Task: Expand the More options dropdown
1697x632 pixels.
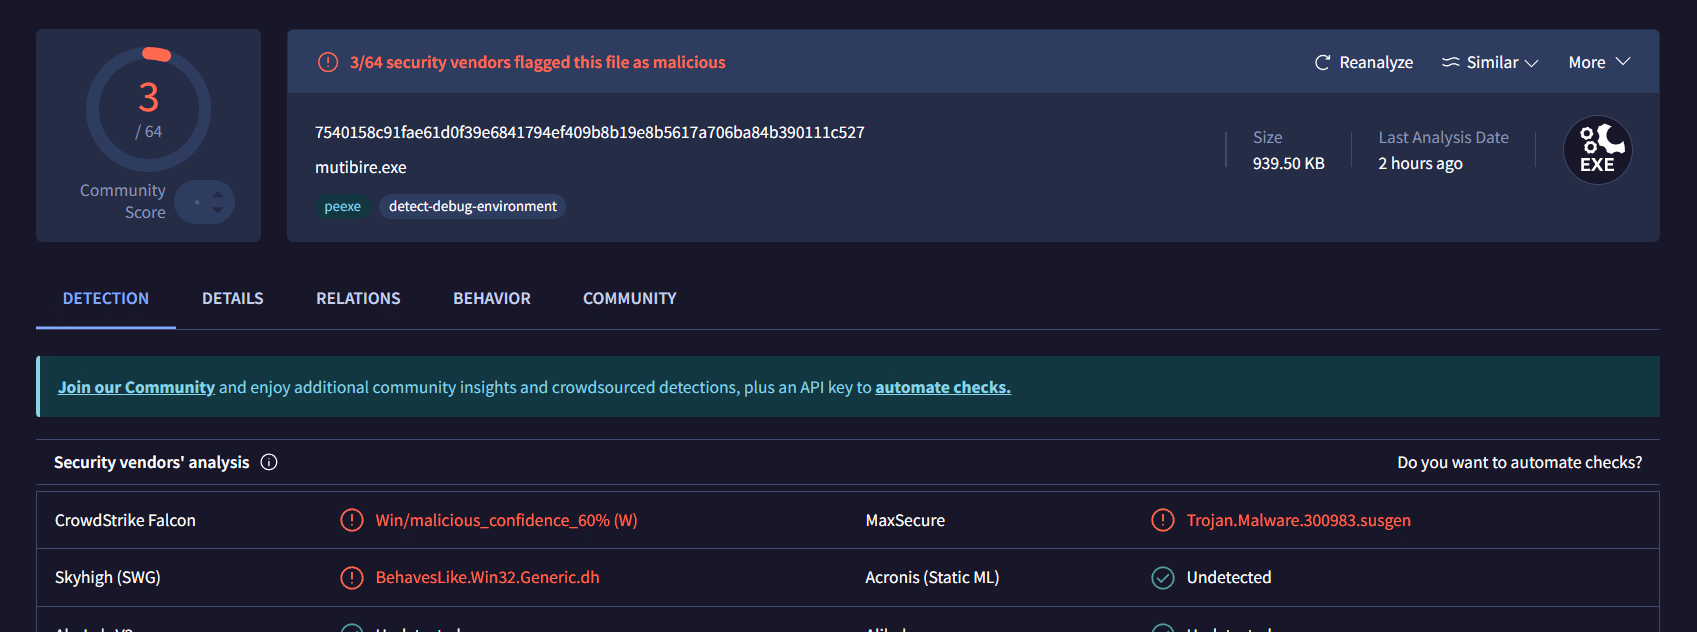Action: pos(1599,62)
